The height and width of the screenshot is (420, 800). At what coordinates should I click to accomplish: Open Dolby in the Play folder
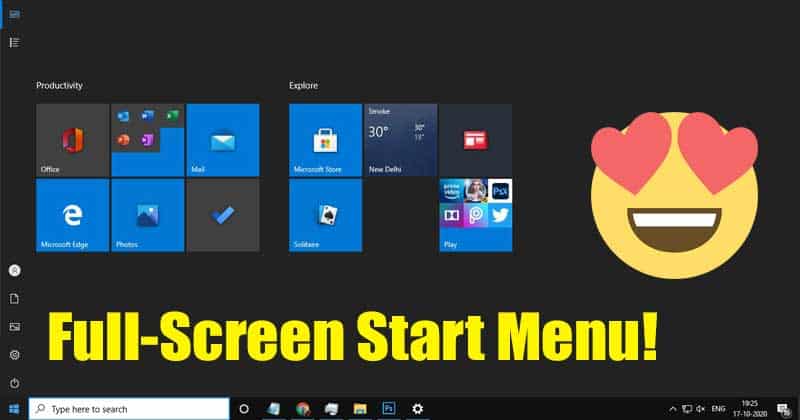(451, 215)
